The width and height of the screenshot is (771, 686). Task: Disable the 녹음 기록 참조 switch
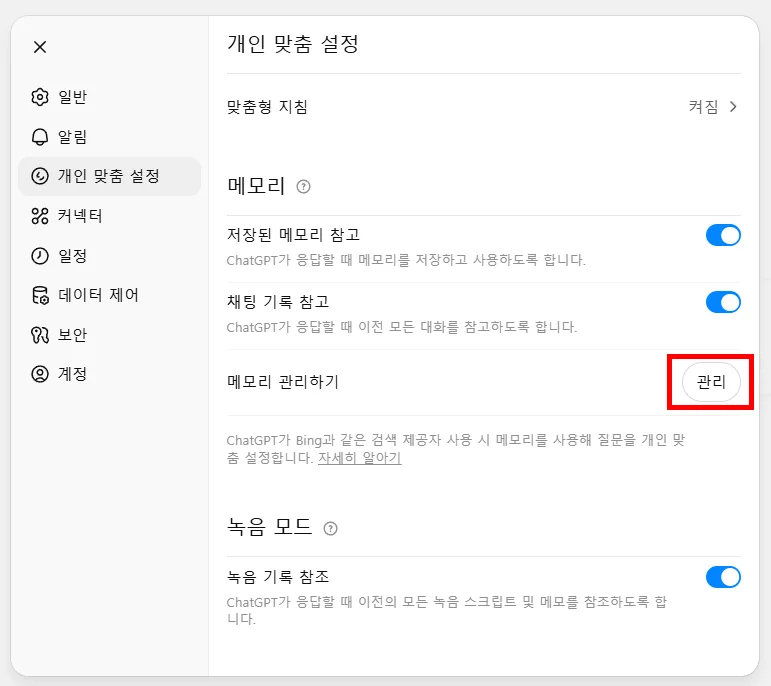(x=723, y=577)
